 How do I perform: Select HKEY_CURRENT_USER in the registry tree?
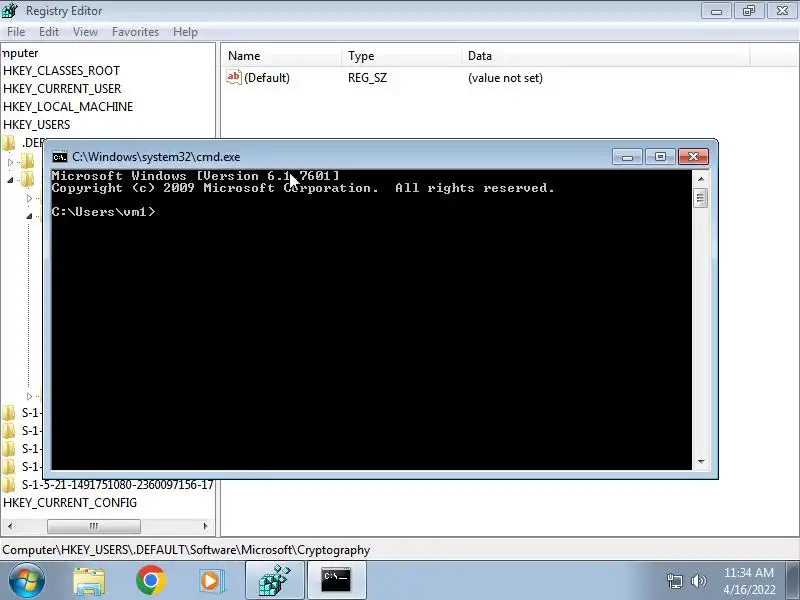[x=62, y=89]
